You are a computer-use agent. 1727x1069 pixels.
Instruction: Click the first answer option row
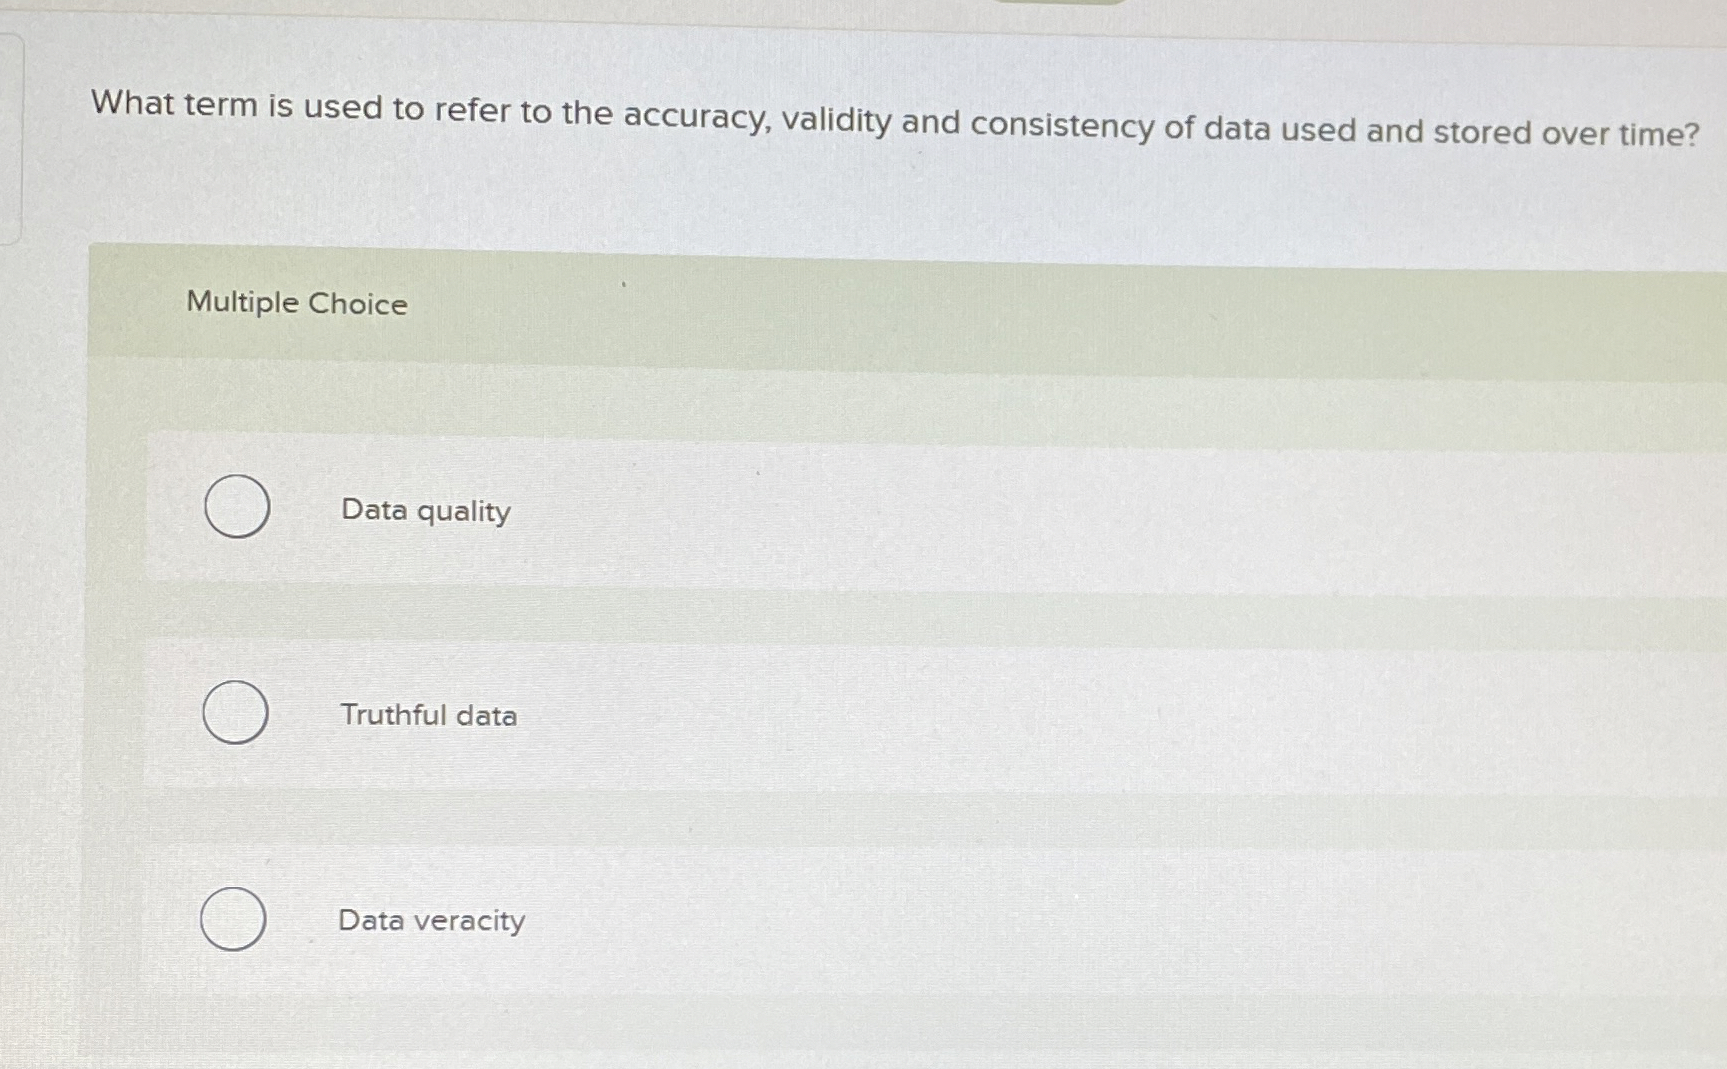(x=700, y=508)
